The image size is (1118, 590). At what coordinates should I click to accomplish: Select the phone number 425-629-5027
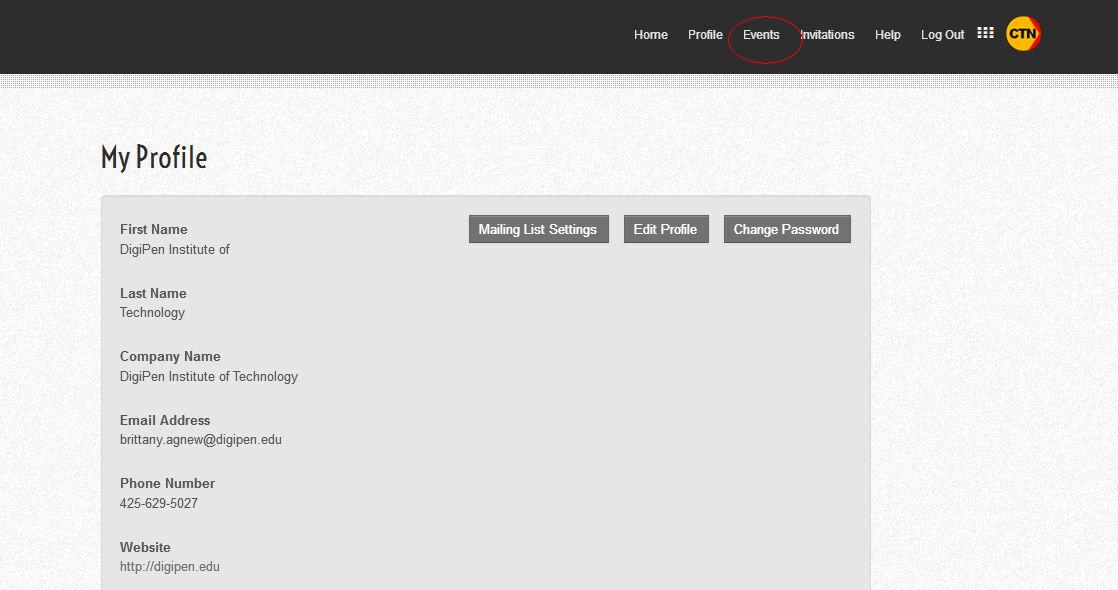(159, 504)
